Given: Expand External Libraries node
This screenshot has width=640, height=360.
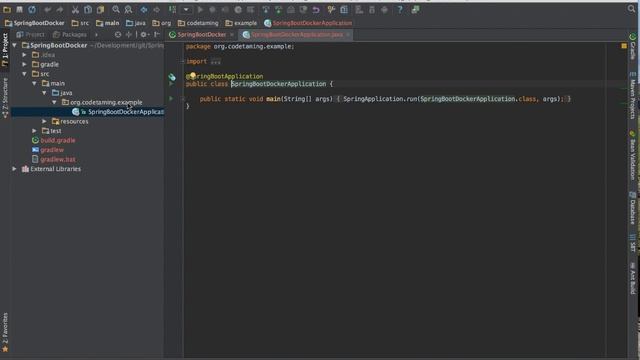Looking at the screenshot, I should coord(14,169).
